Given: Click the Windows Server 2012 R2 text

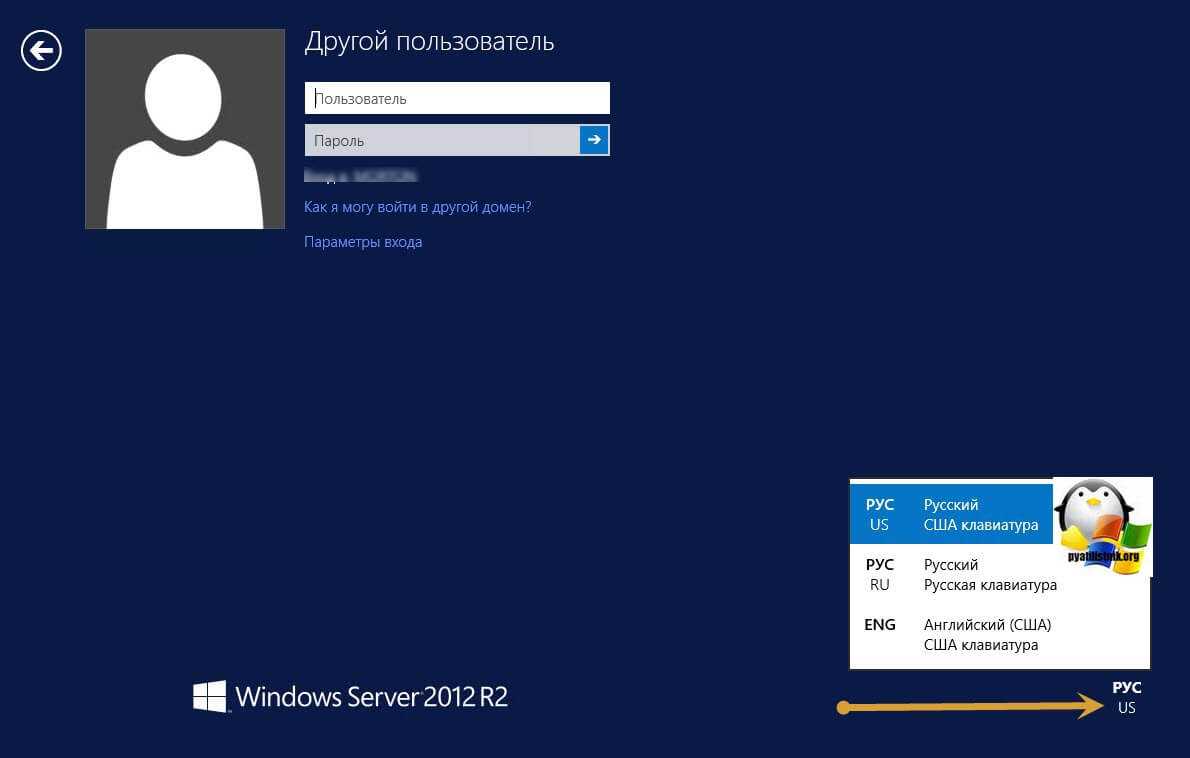Looking at the screenshot, I should point(372,696).
